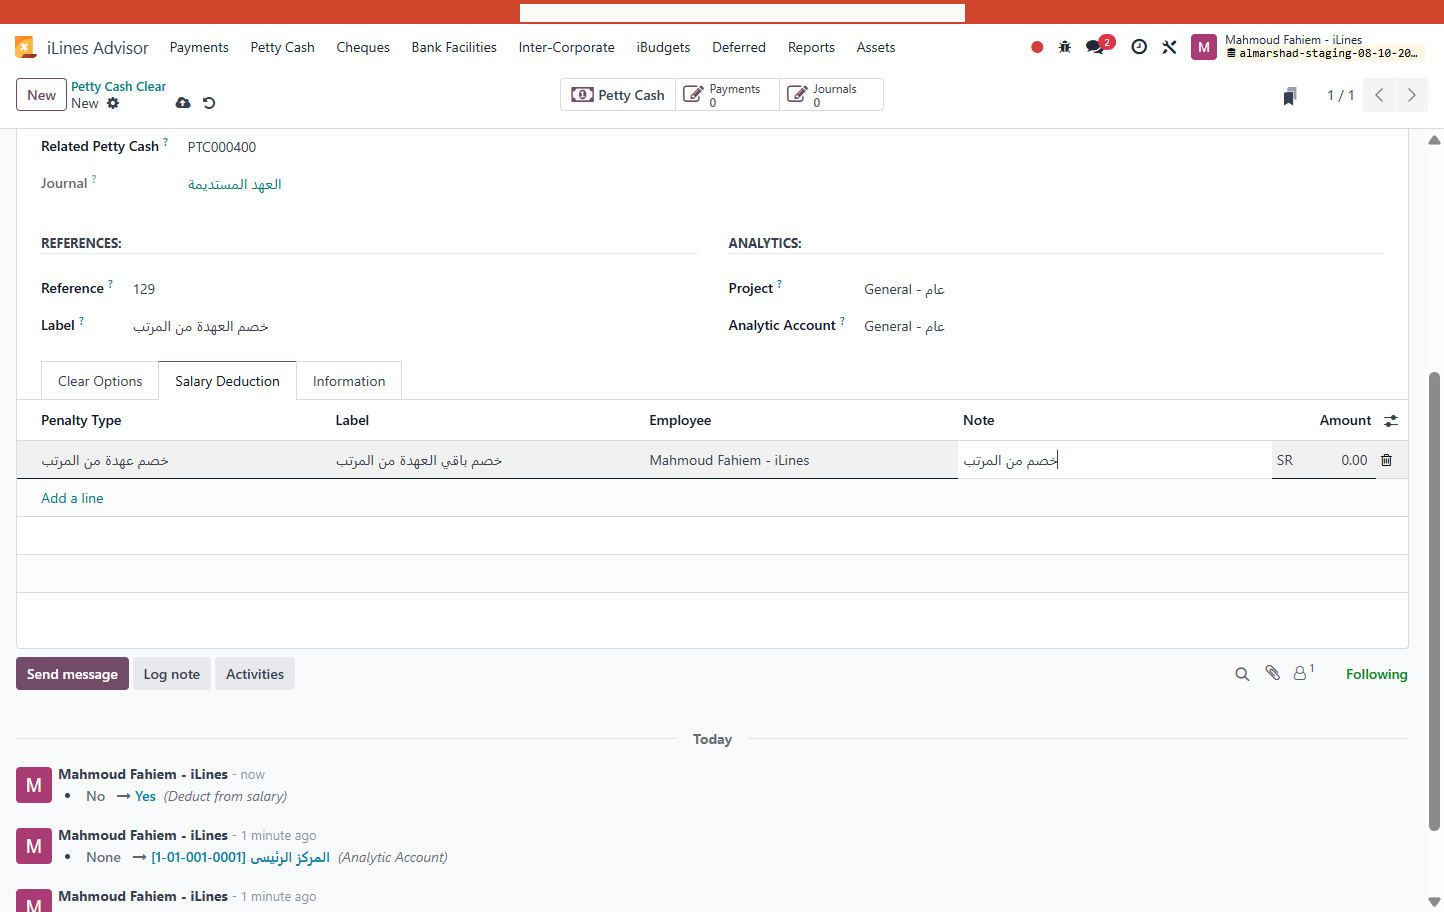Open the Analytic Account field dropdown

(1123, 326)
